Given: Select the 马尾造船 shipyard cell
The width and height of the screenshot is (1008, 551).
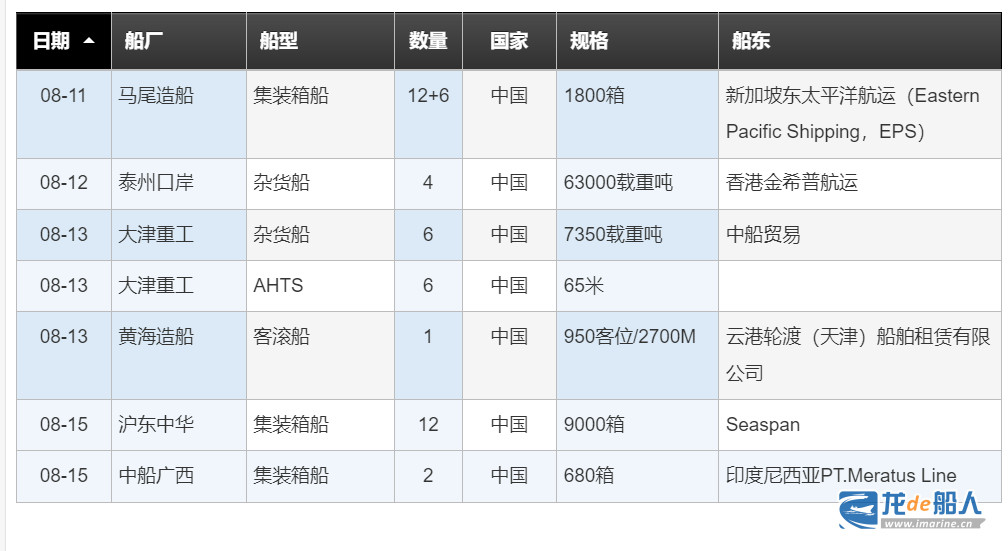Looking at the screenshot, I should tap(179, 114).
